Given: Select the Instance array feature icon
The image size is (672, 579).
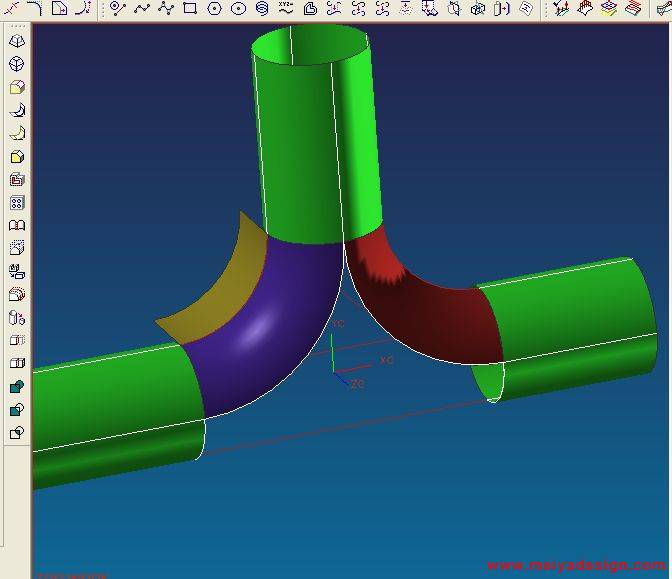Looking at the screenshot, I should 17,203.
